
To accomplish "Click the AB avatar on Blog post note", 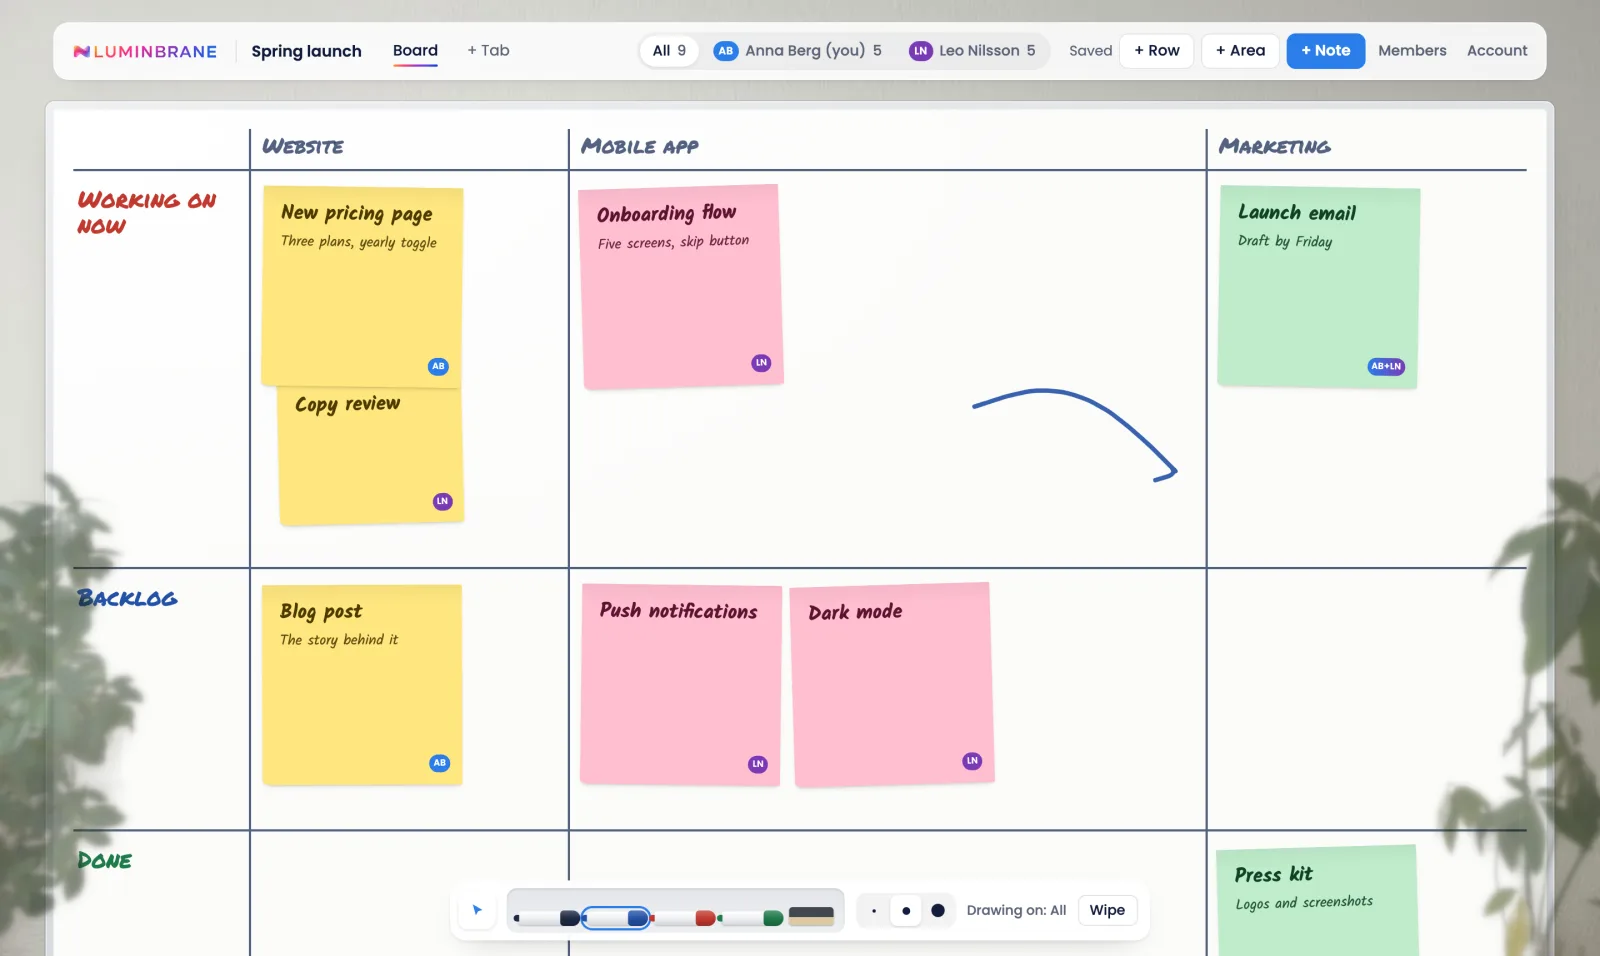I will [439, 763].
